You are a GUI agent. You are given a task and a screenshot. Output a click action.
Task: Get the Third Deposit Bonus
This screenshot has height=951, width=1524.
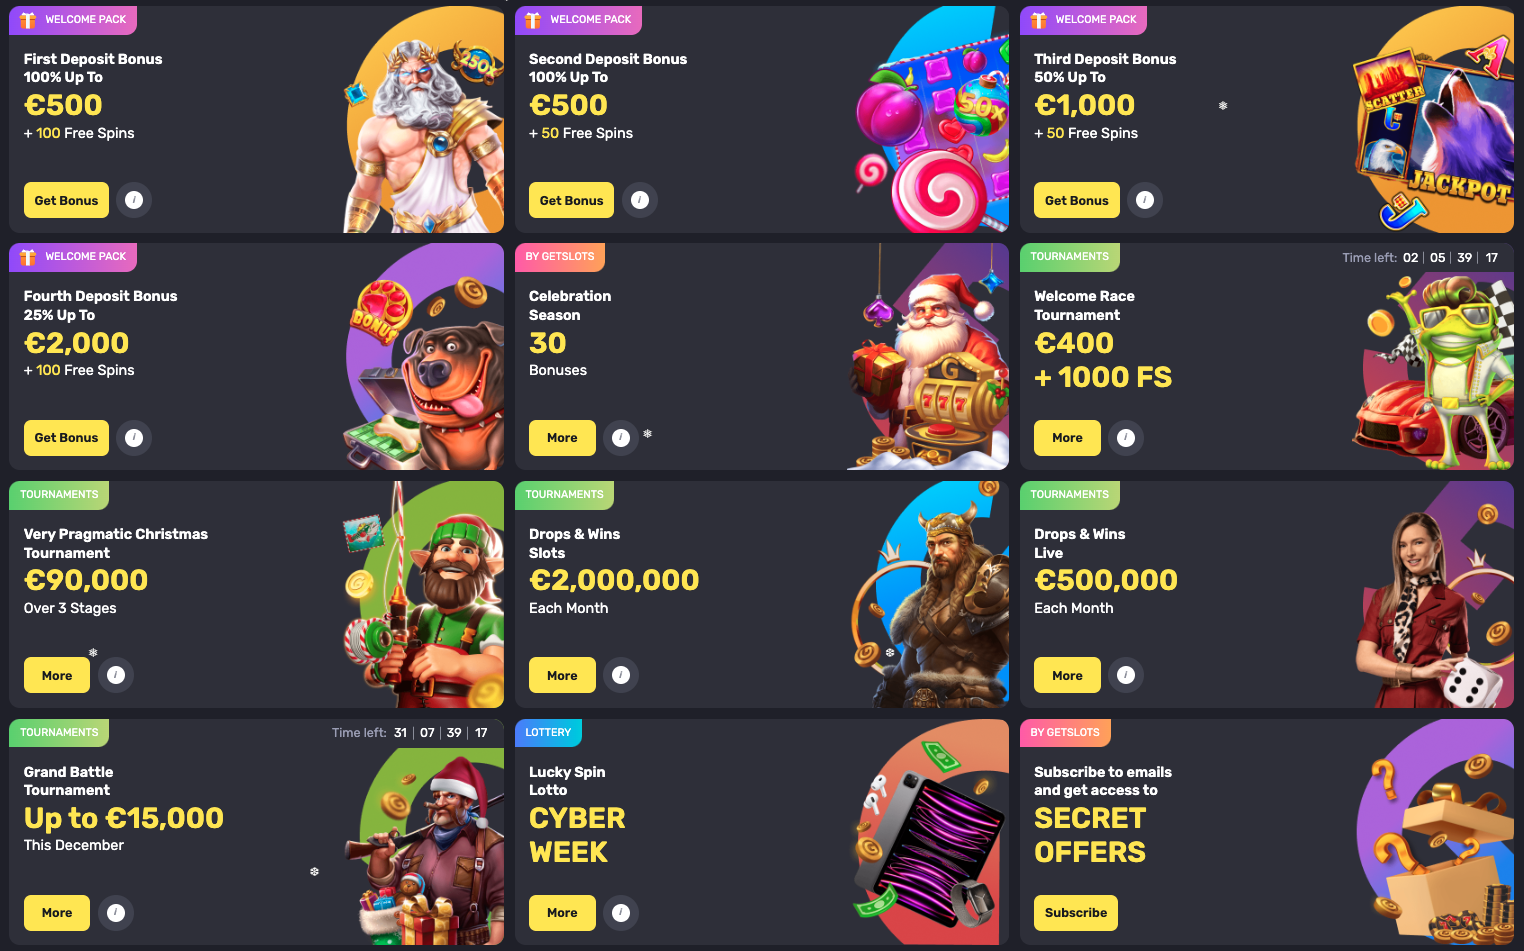(1076, 200)
